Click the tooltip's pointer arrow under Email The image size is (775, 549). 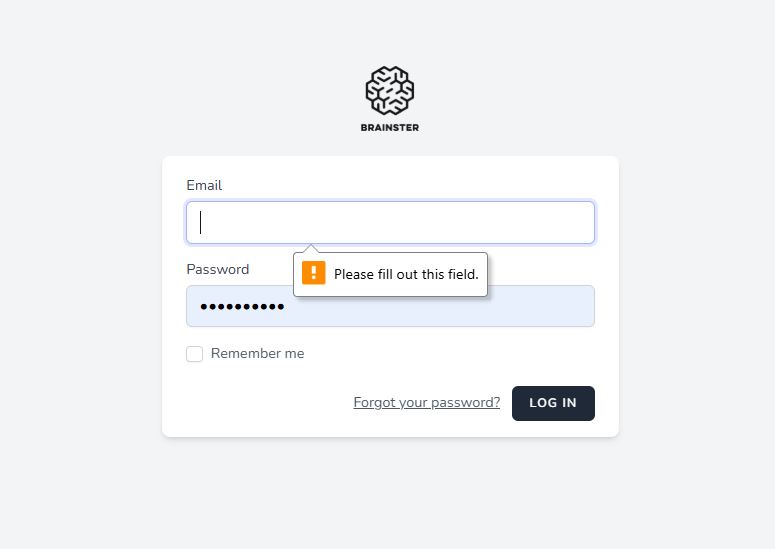pyautogui.click(x=310, y=249)
